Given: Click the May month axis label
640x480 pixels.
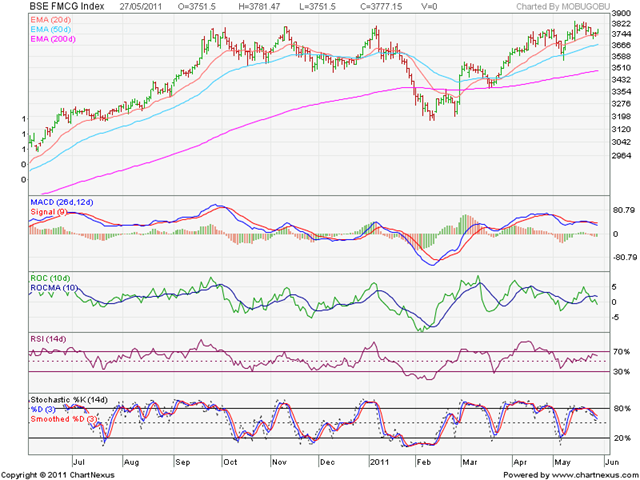Looking at the screenshot, I should click(562, 462).
